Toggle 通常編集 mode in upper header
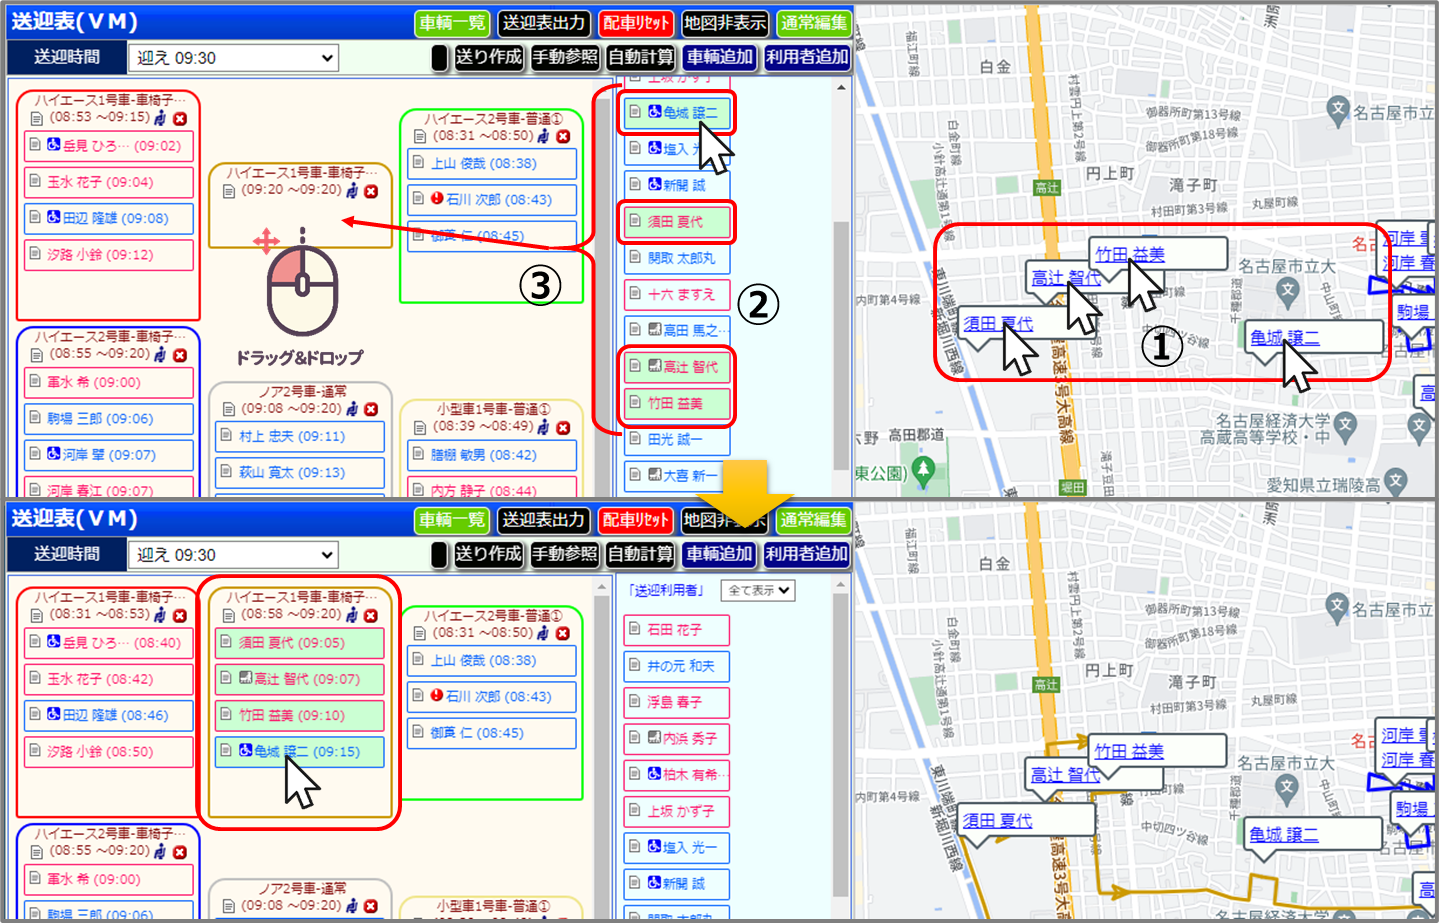This screenshot has height=923, width=1439. (x=814, y=22)
